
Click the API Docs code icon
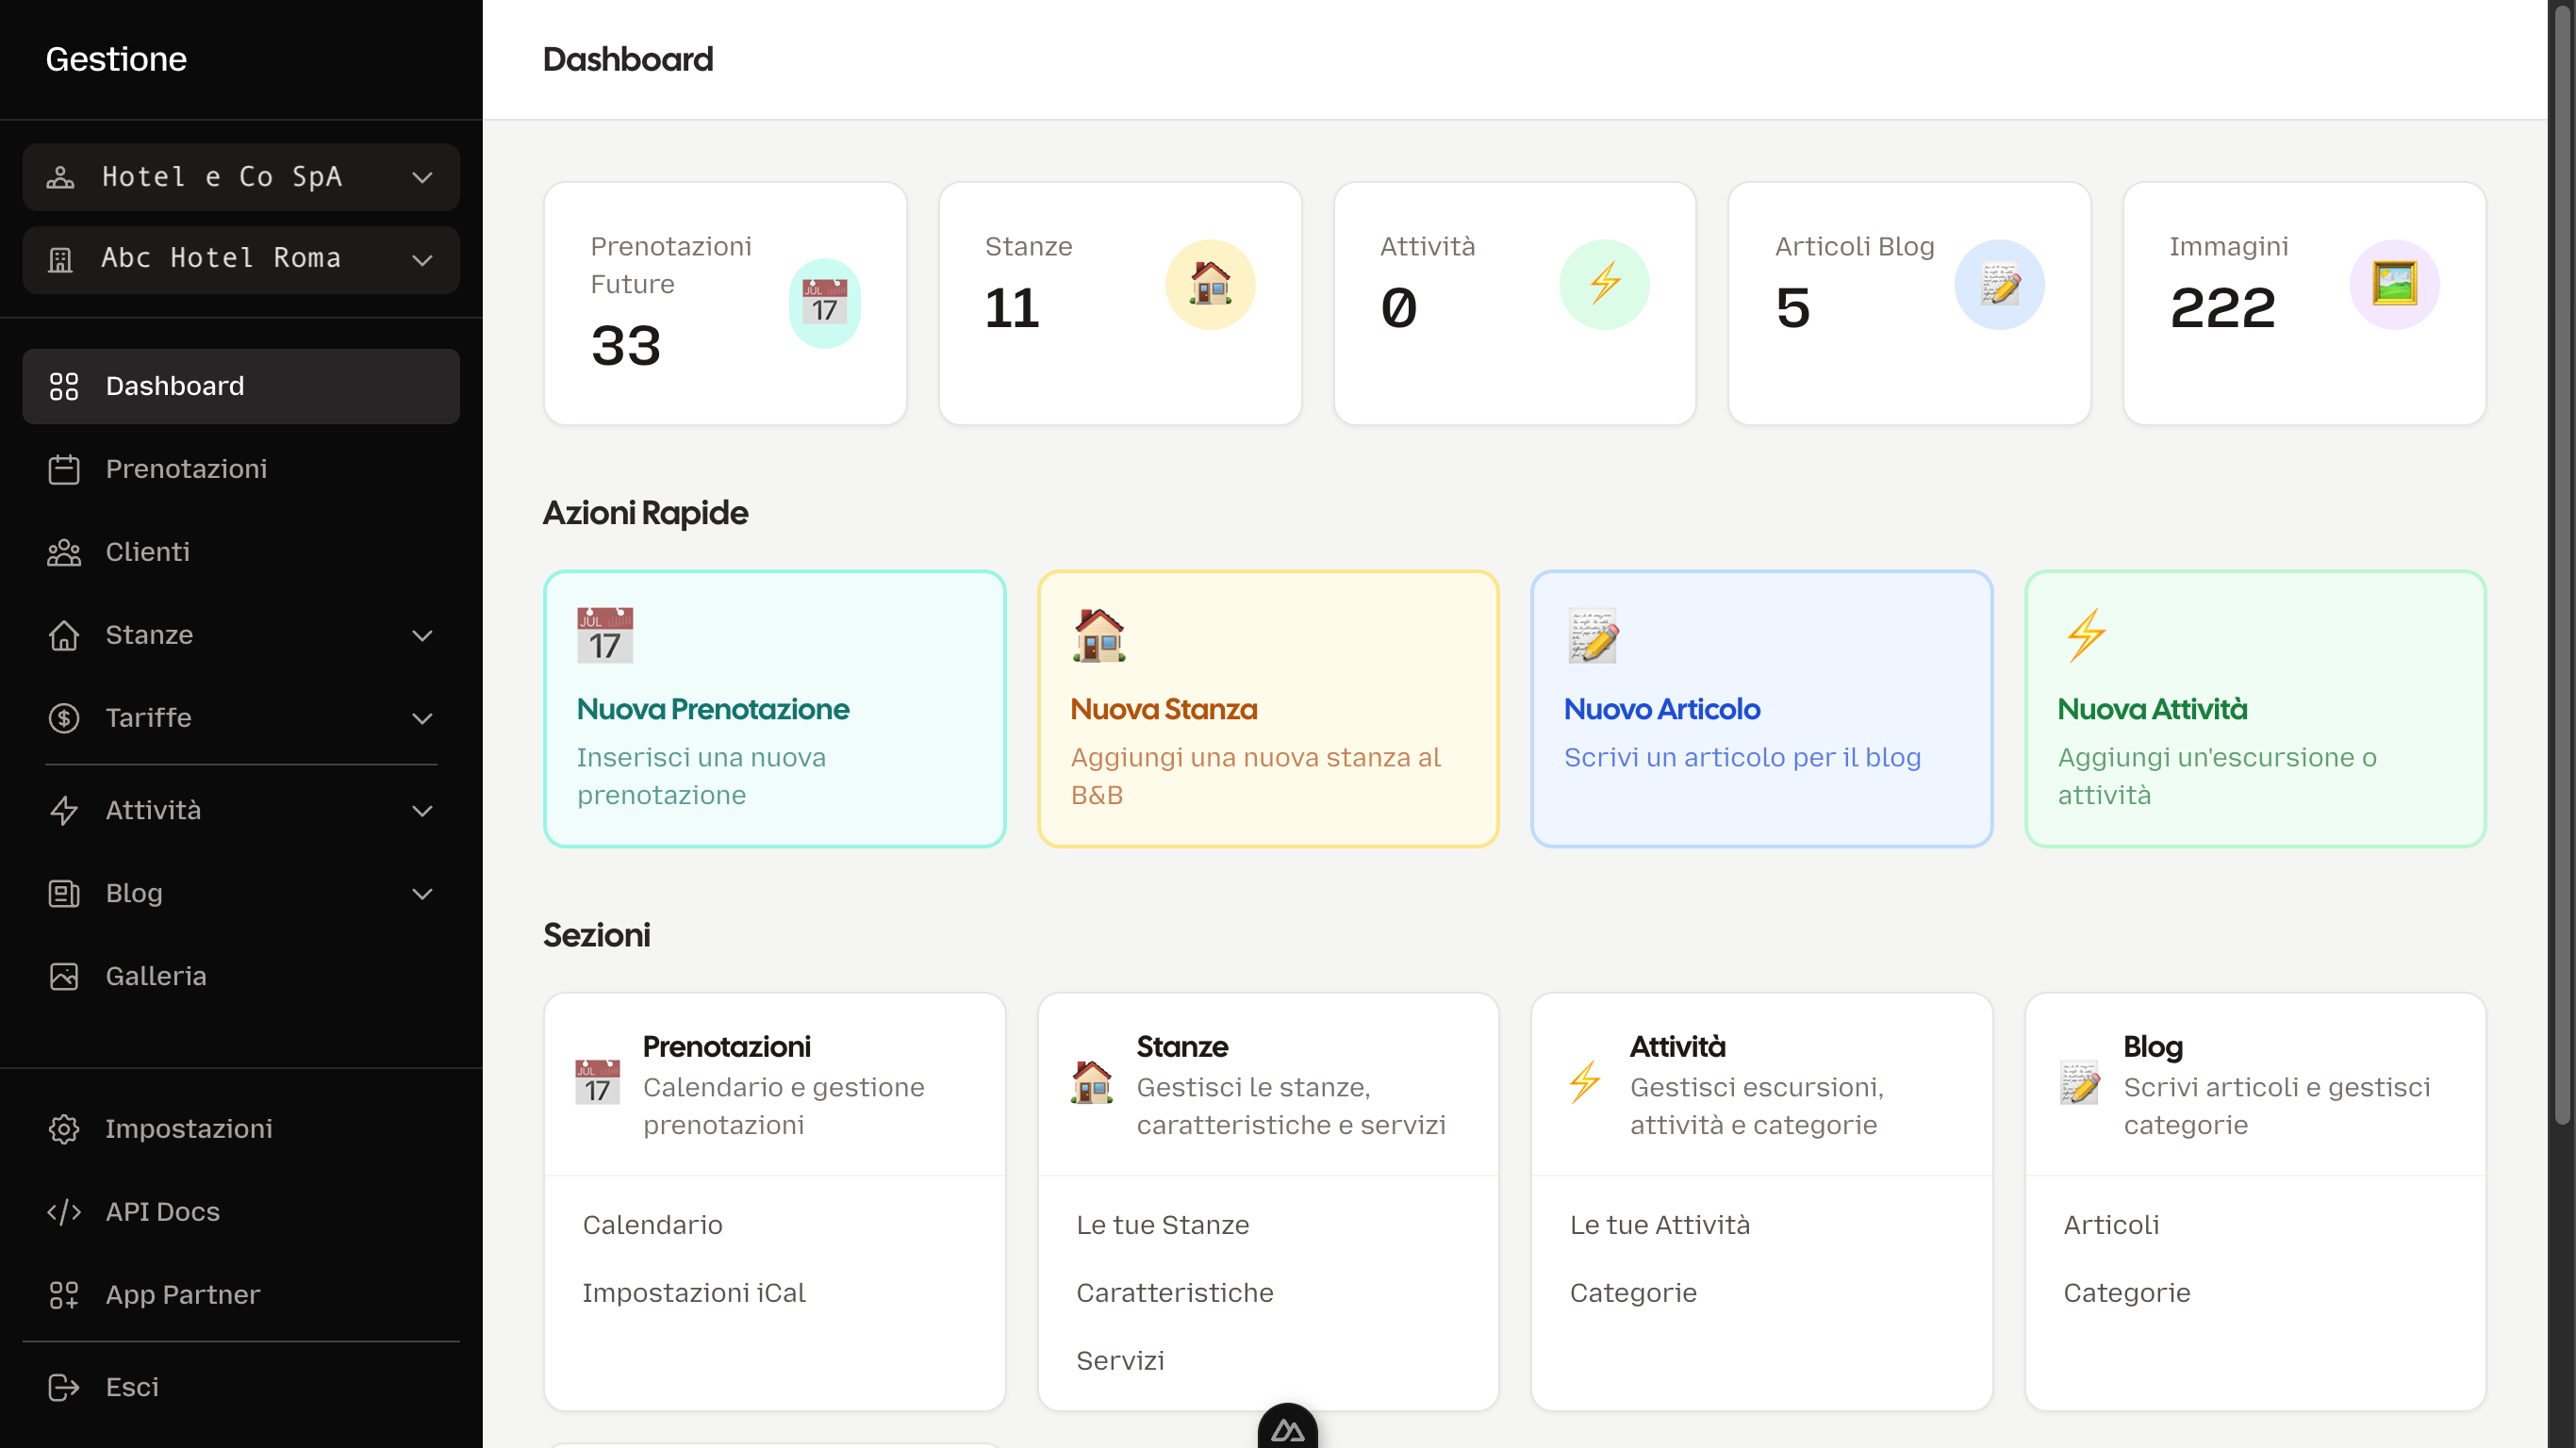64,1212
